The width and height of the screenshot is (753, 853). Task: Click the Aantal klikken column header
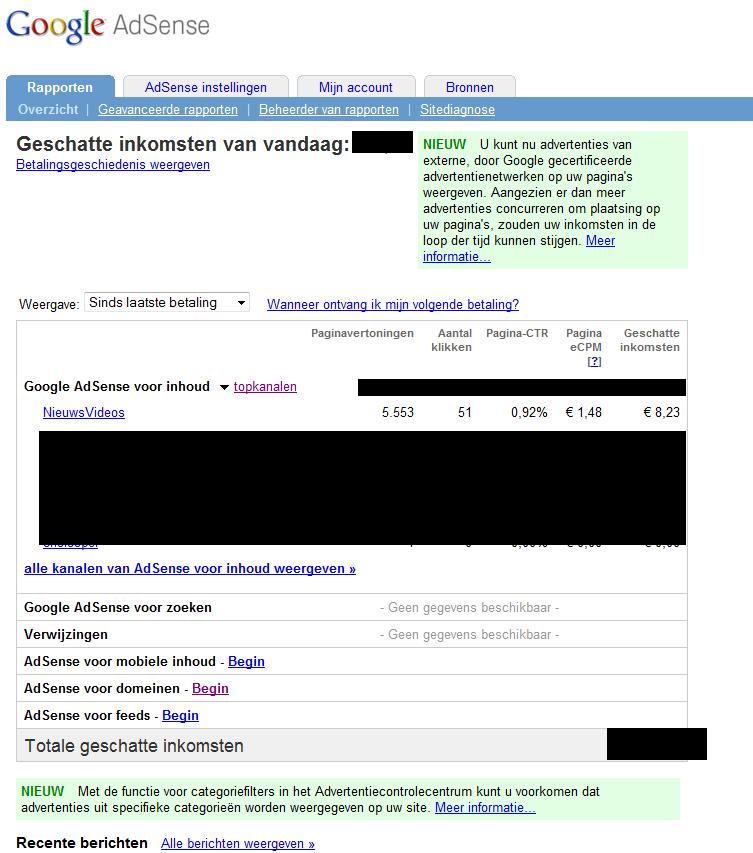click(x=452, y=340)
